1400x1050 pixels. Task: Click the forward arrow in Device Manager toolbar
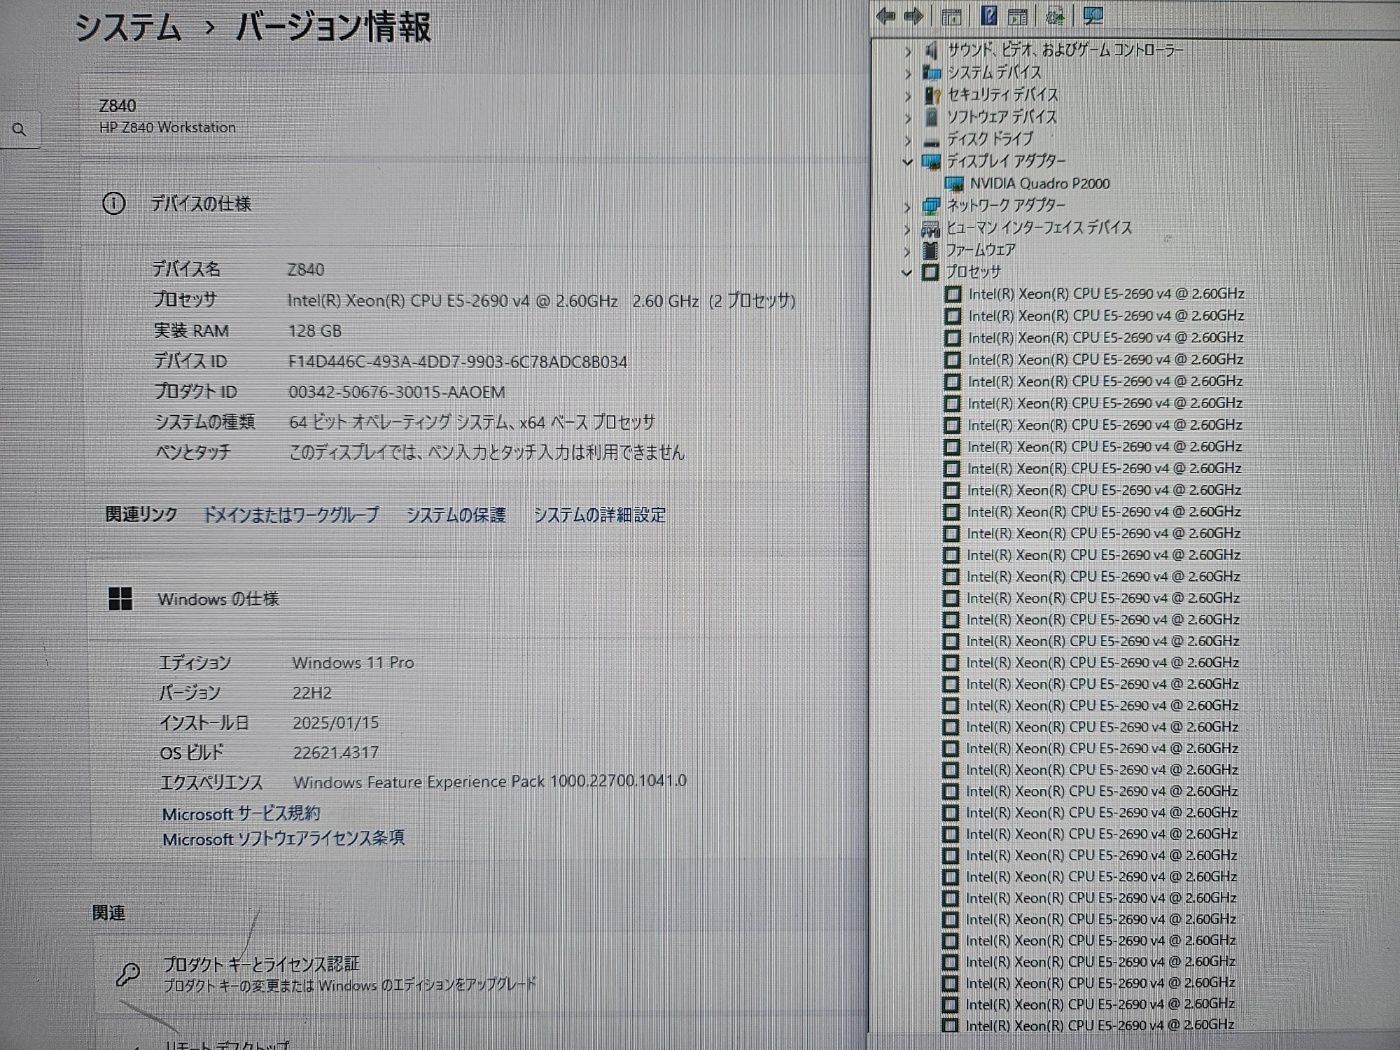coord(913,16)
